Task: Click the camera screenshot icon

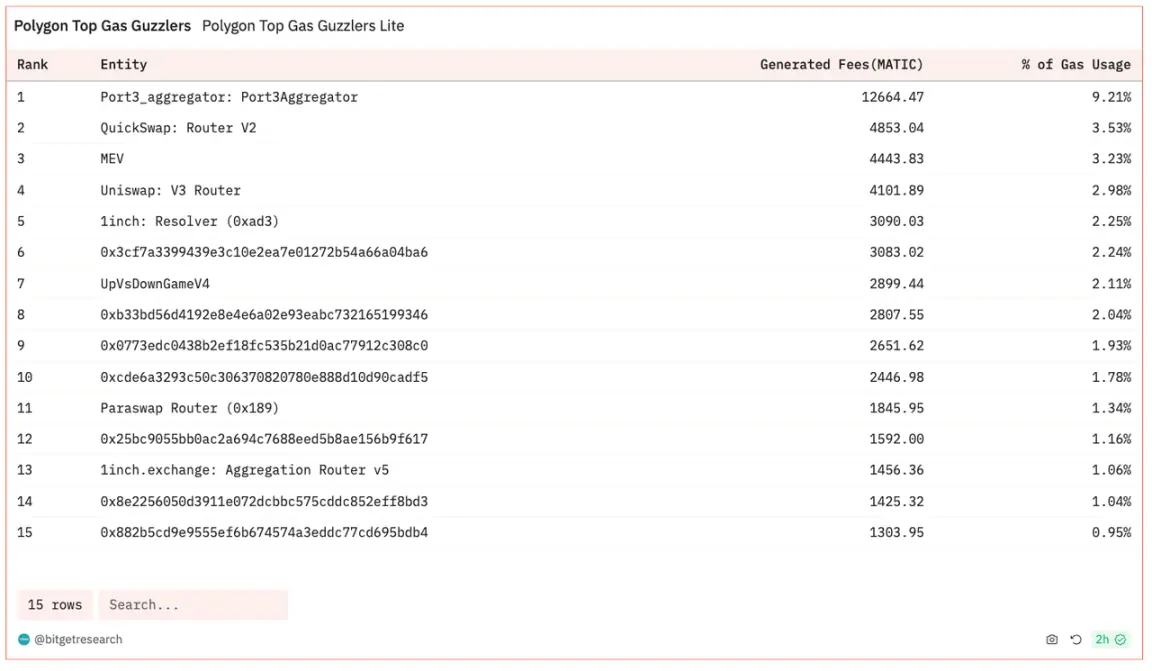Action: (x=1052, y=639)
